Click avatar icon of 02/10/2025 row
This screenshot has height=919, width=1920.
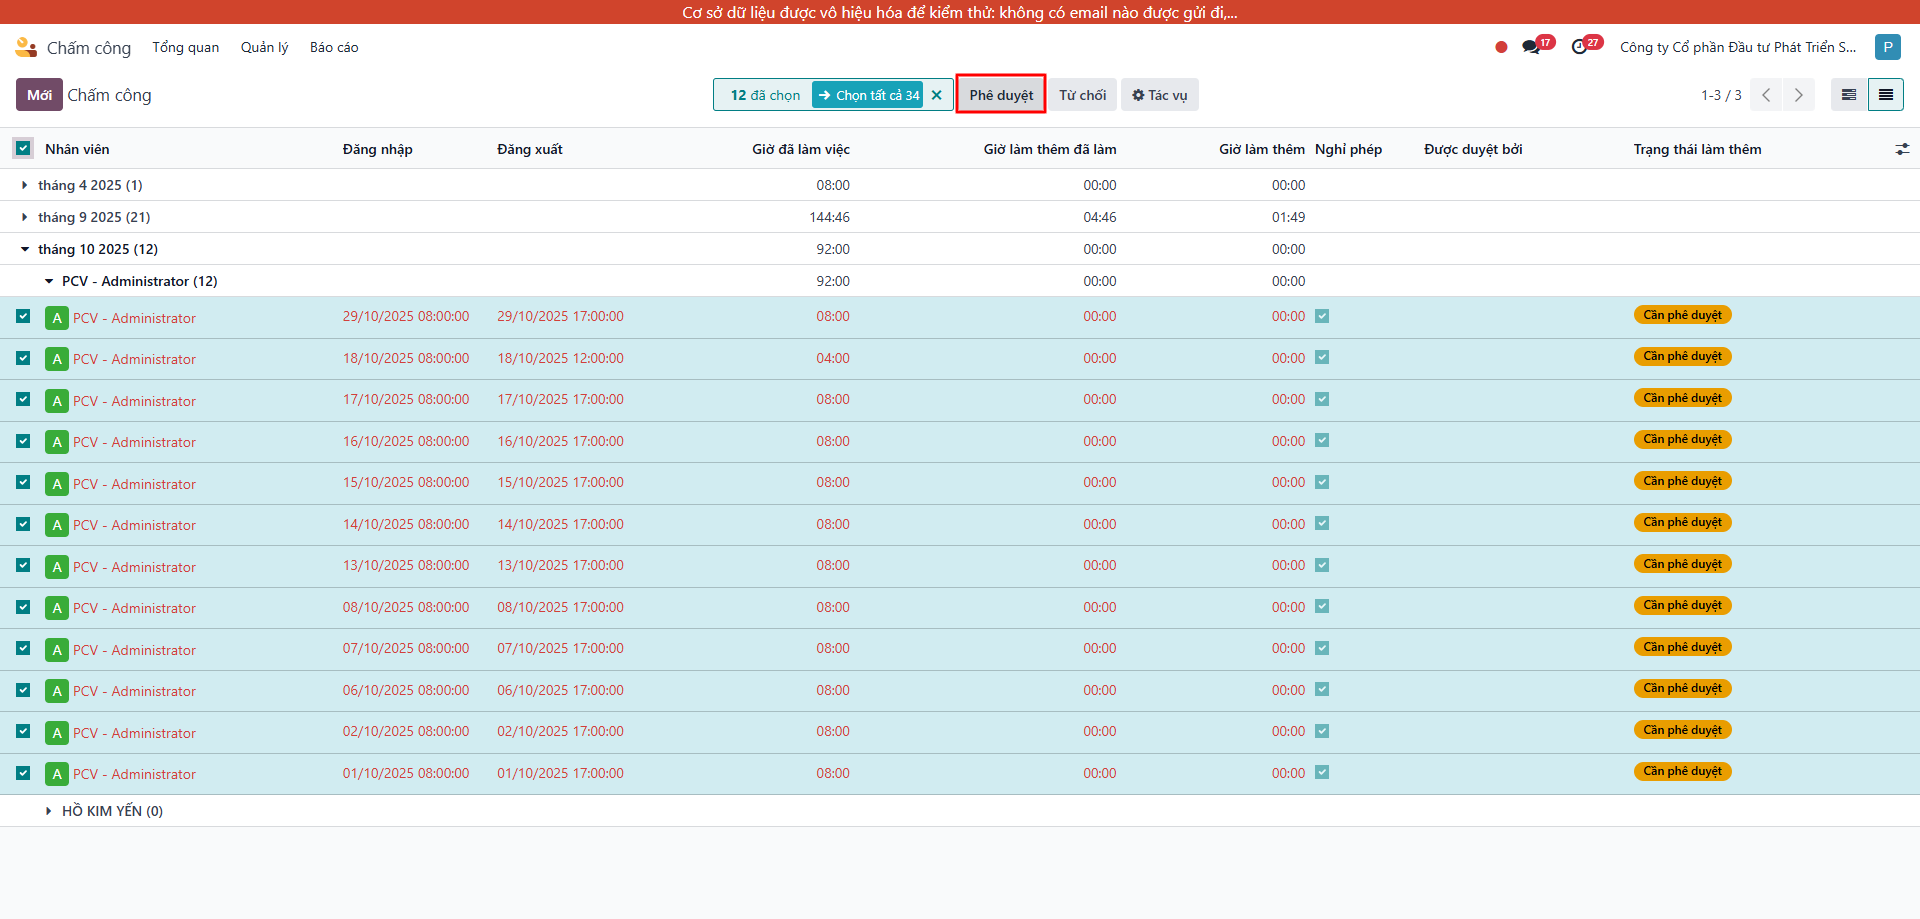click(x=57, y=733)
